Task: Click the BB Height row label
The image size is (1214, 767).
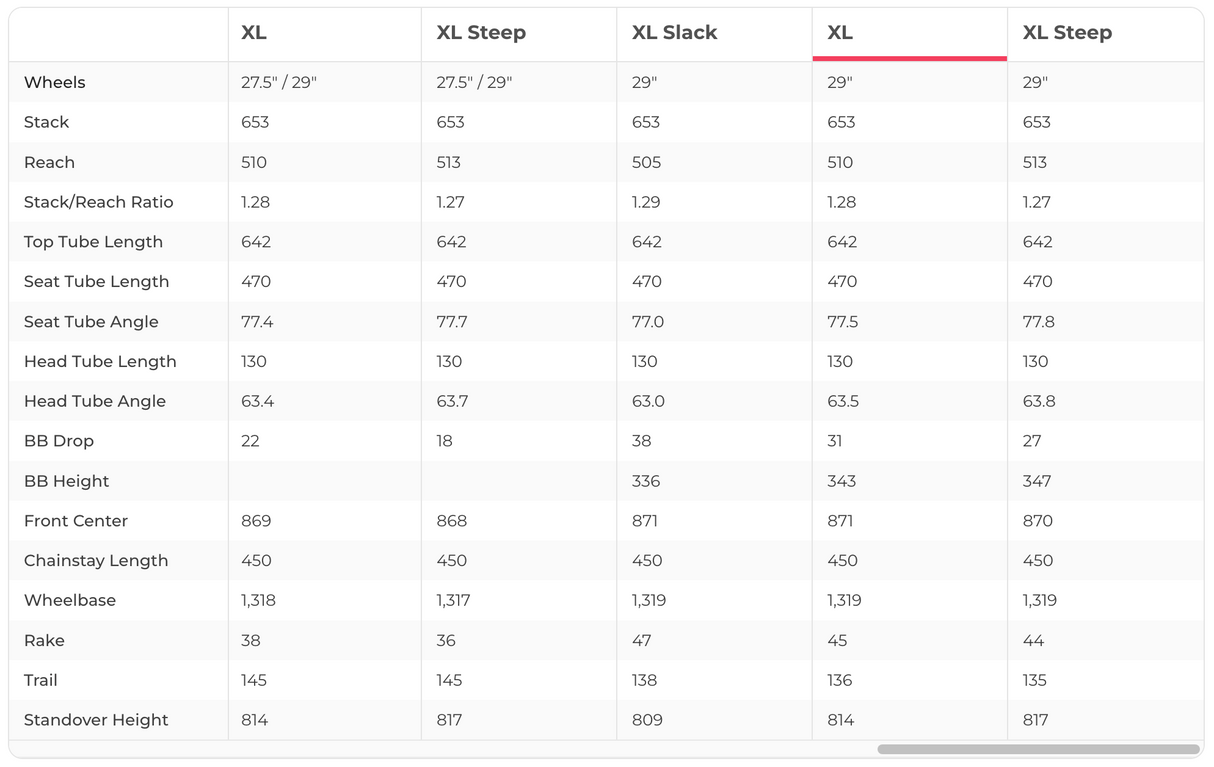Action: point(67,481)
